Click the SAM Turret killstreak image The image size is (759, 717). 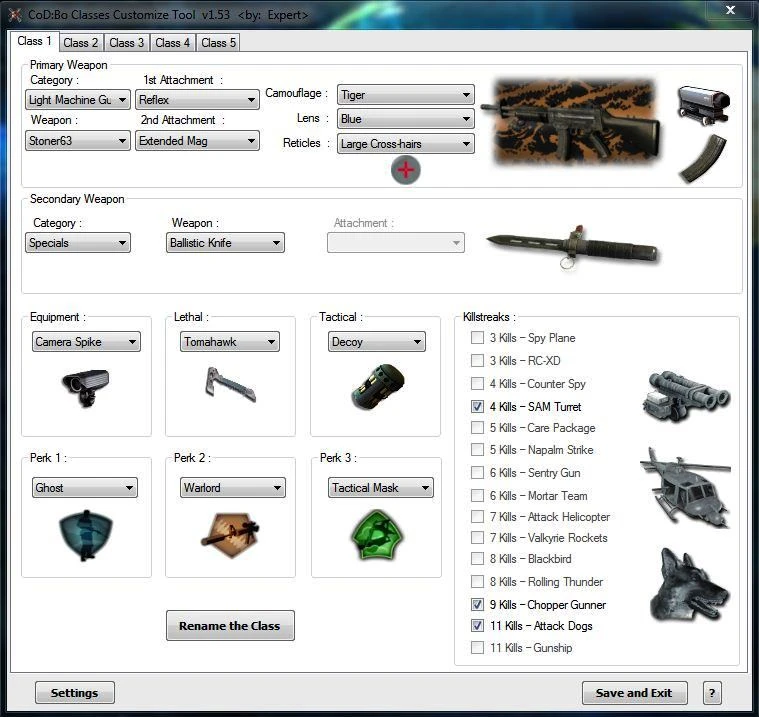(x=686, y=396)
